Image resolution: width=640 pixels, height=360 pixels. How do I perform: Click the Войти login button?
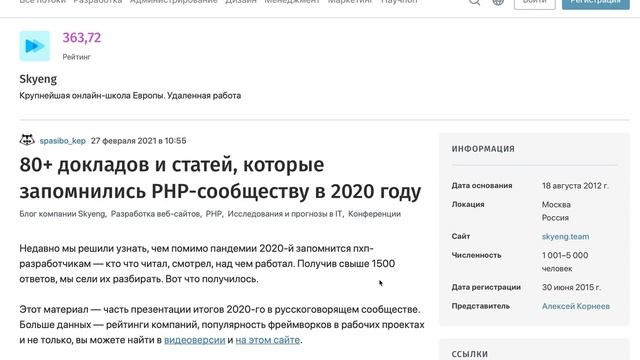tap(535, 2)
